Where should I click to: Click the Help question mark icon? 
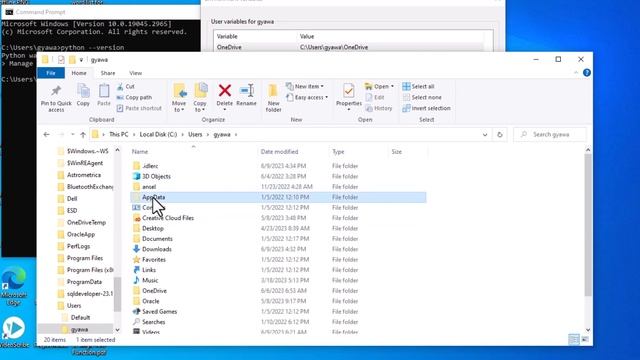tap(587, 73)
